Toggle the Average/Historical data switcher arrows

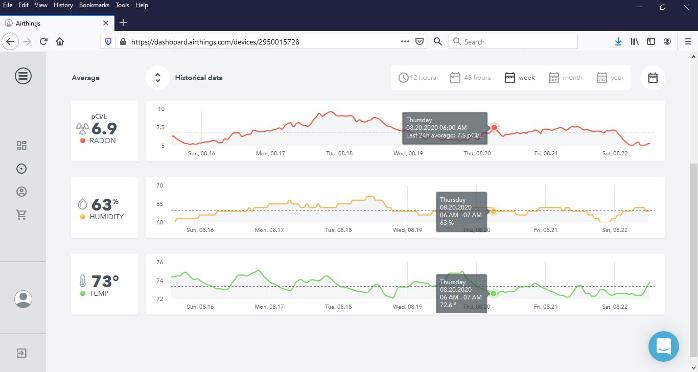coord(158,78)
